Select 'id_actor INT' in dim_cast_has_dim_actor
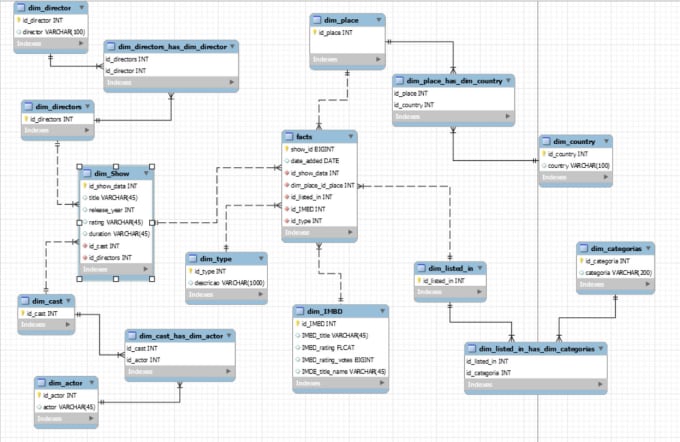The image size is (680, 442). coord(180,360)
